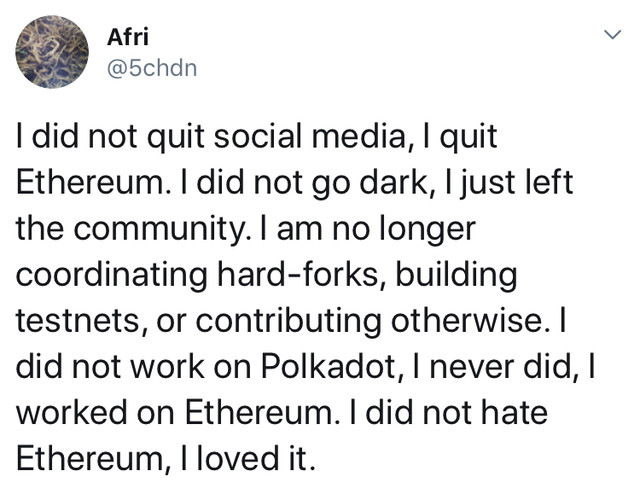
Task: Click the phrase "never did"
Action: pos(500,366)
